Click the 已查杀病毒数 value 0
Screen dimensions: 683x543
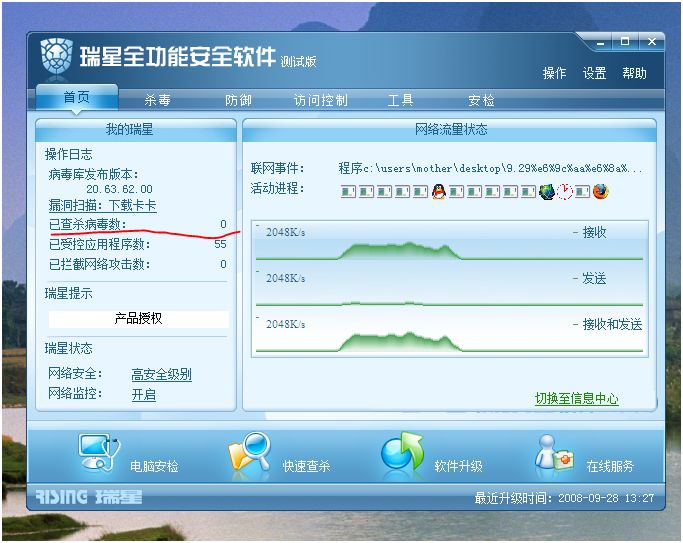coord(223,224)
